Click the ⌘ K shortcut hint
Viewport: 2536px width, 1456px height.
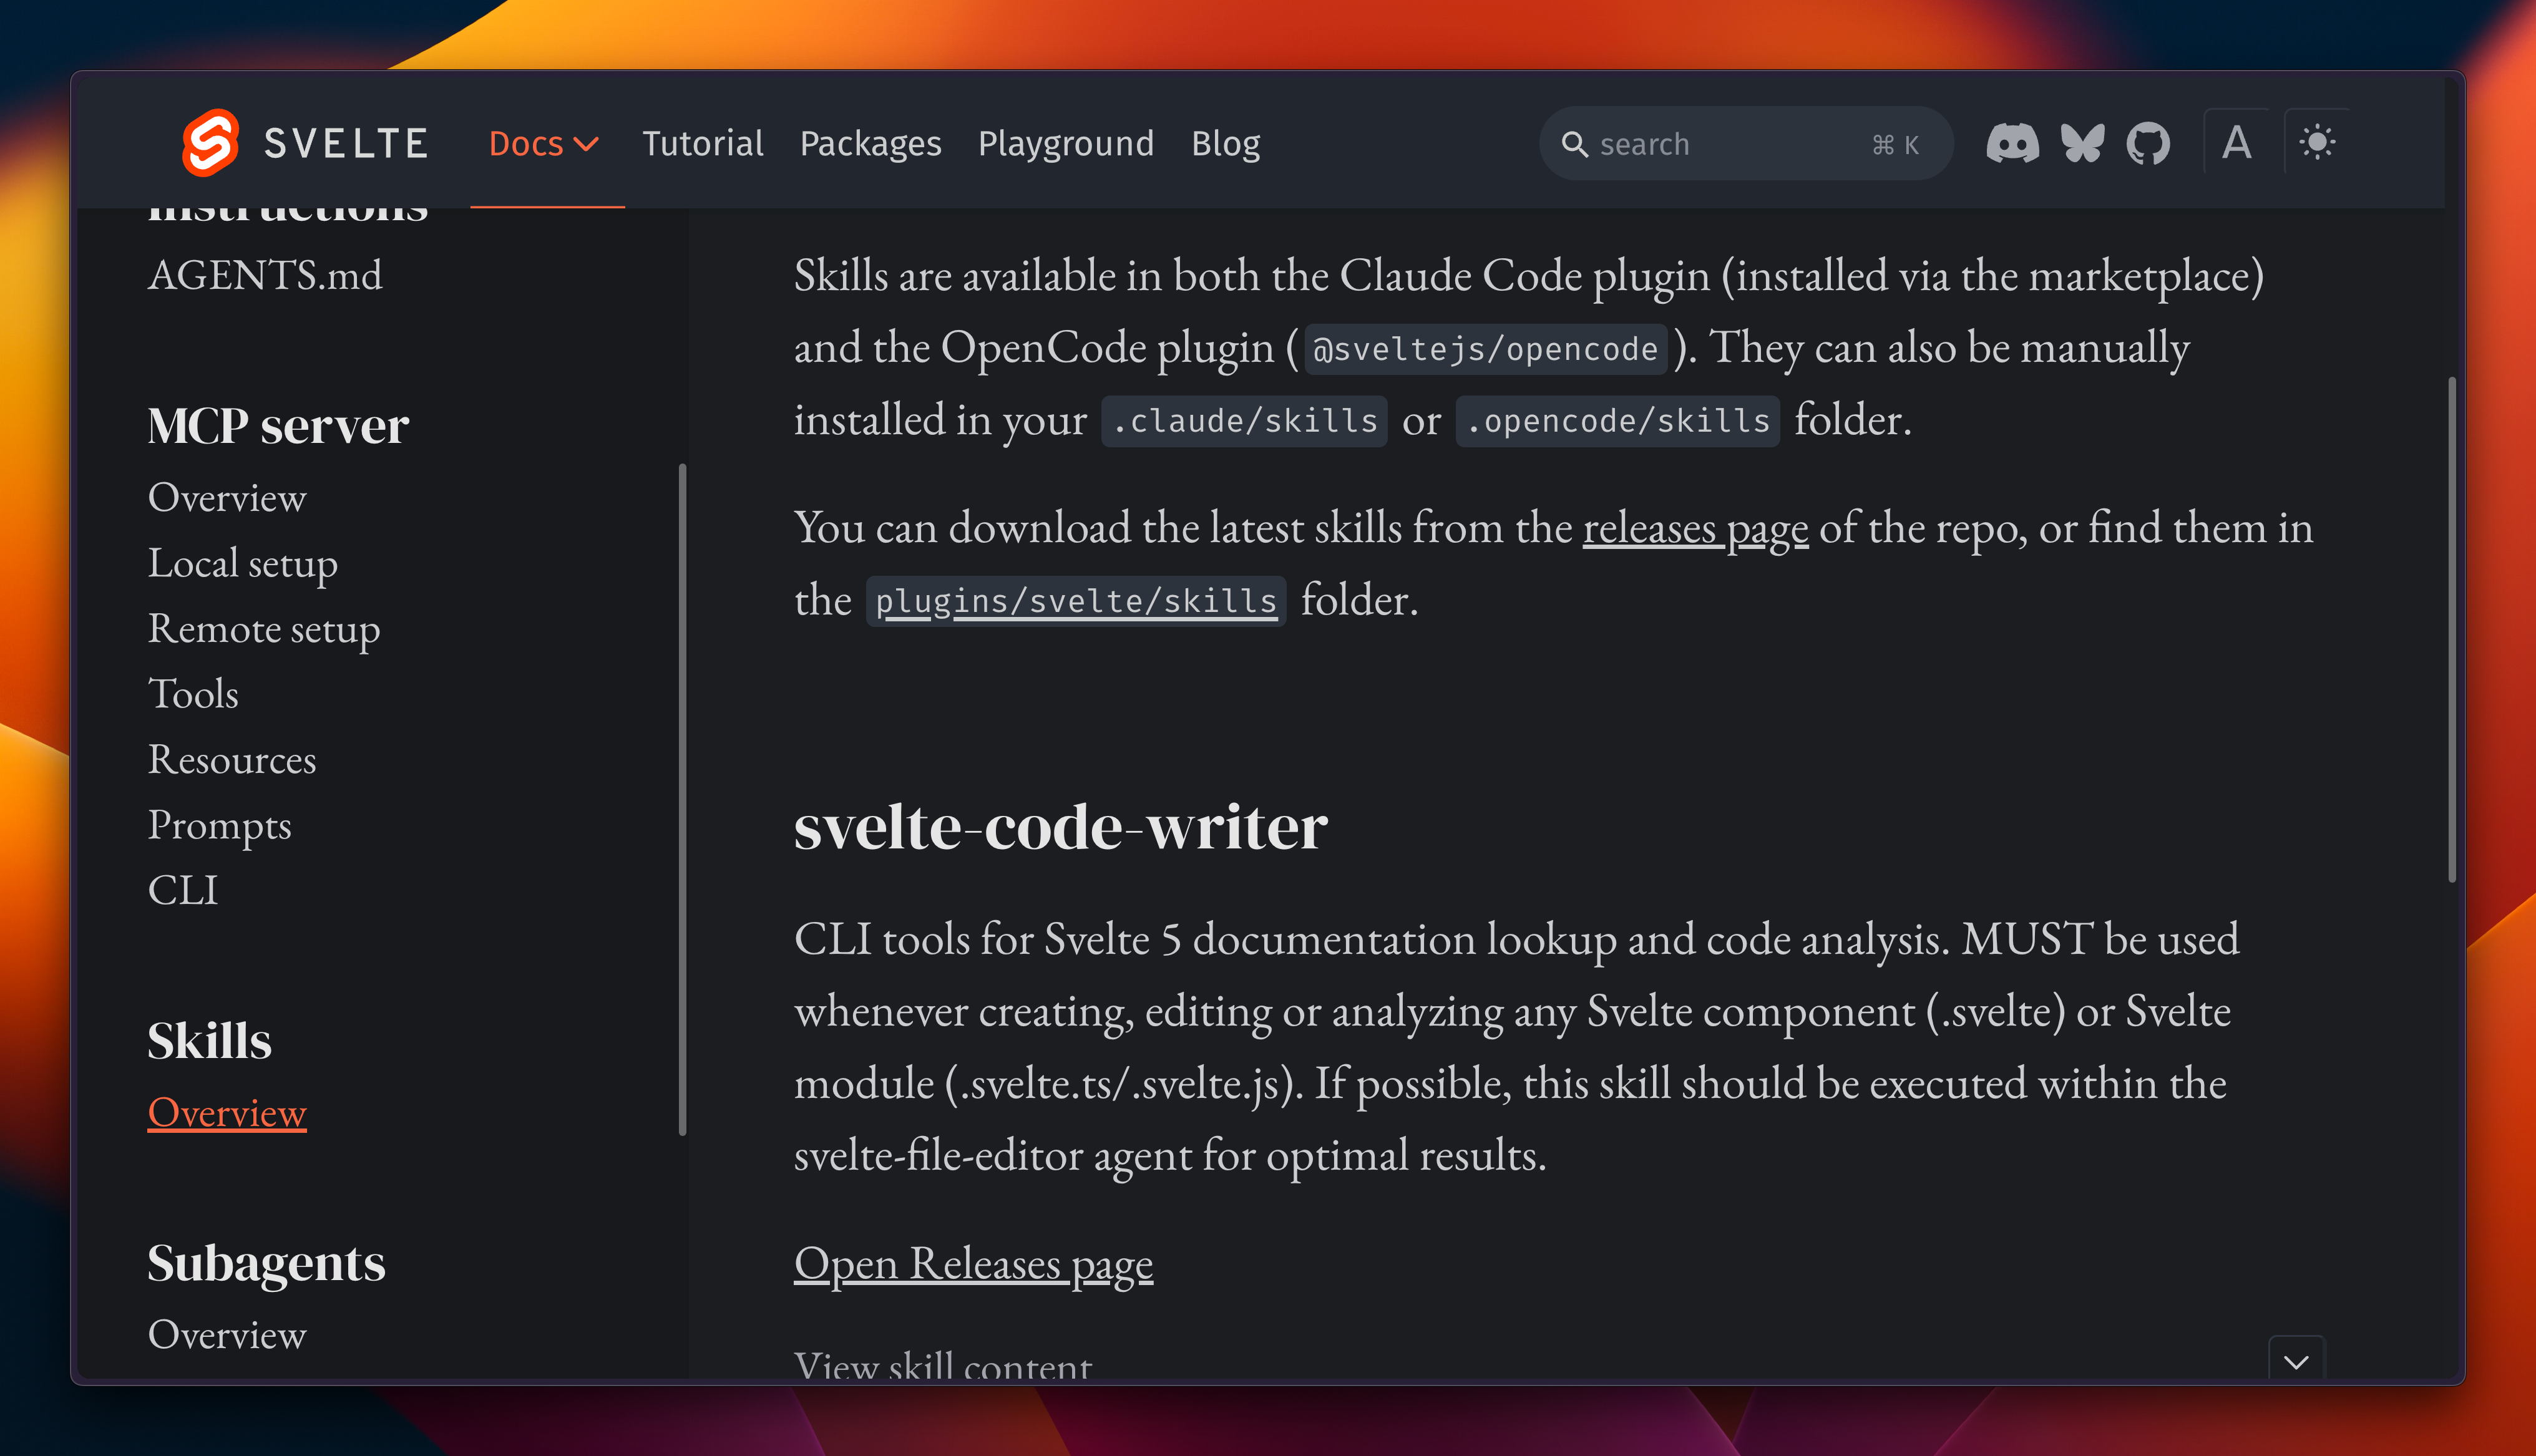(x=1895, y=145)
